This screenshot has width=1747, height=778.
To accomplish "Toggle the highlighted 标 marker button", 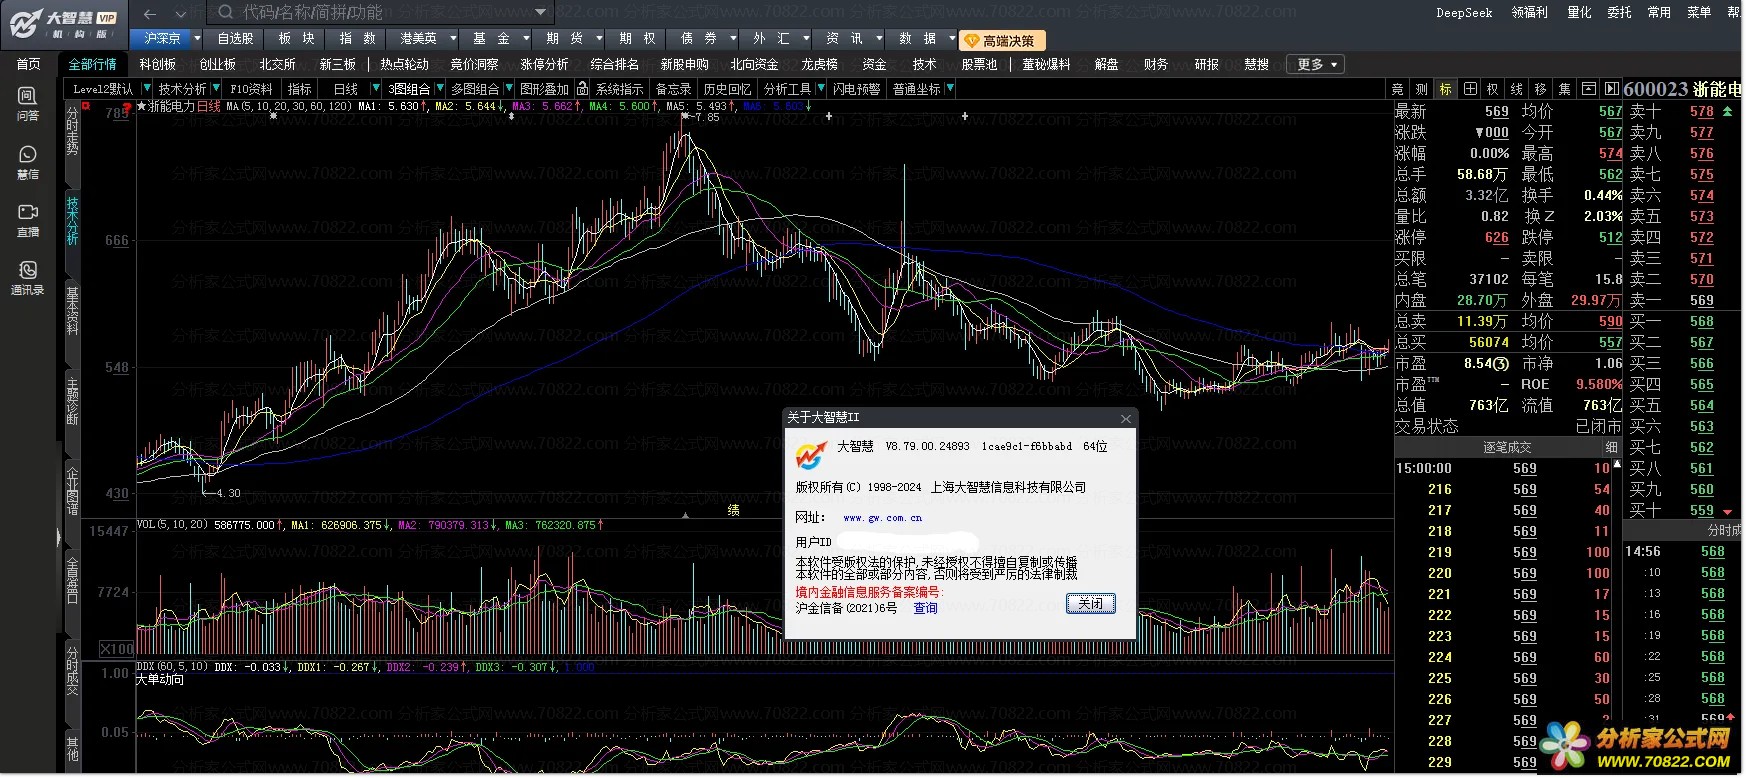I will pos(1446,89).
